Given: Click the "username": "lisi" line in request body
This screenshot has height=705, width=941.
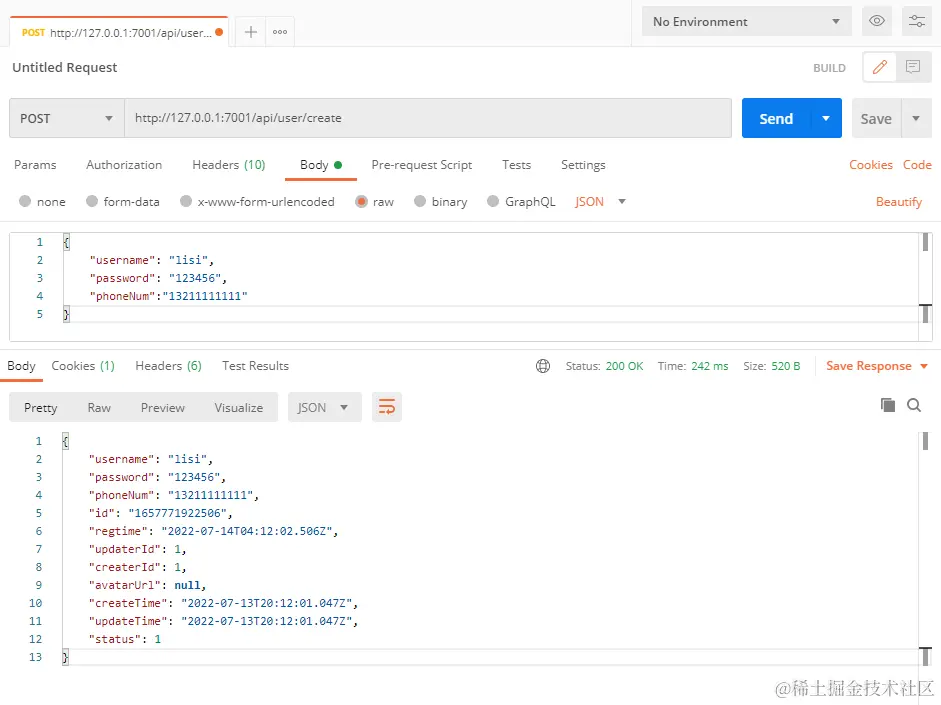Looking at the screenshot, I should click(151, 260).
